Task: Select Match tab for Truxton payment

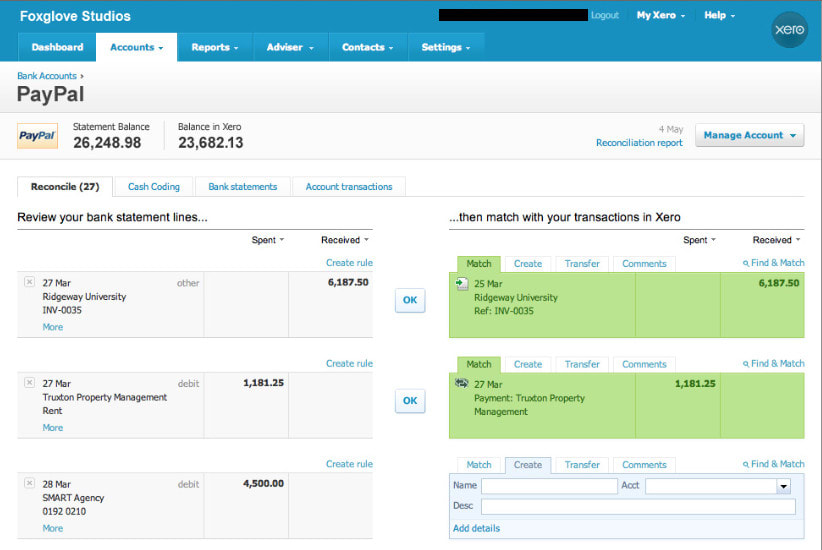Action: pyautogui.click(x=479, y=364)
